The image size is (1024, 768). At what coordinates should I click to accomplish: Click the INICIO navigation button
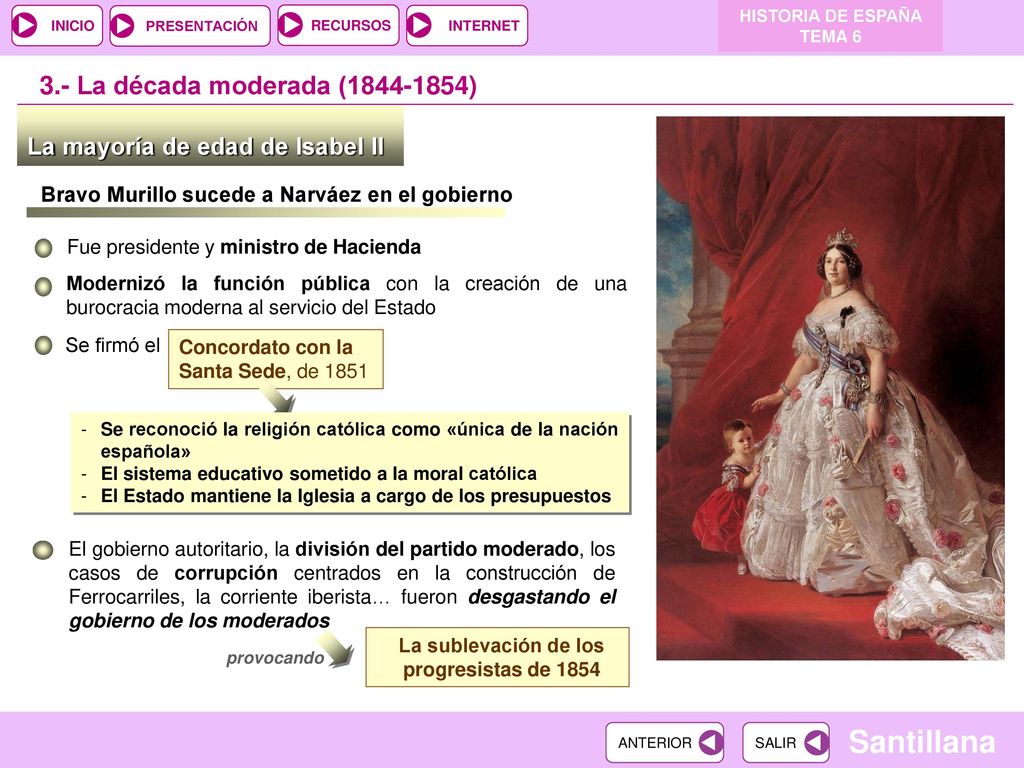[x=57, y=25]
